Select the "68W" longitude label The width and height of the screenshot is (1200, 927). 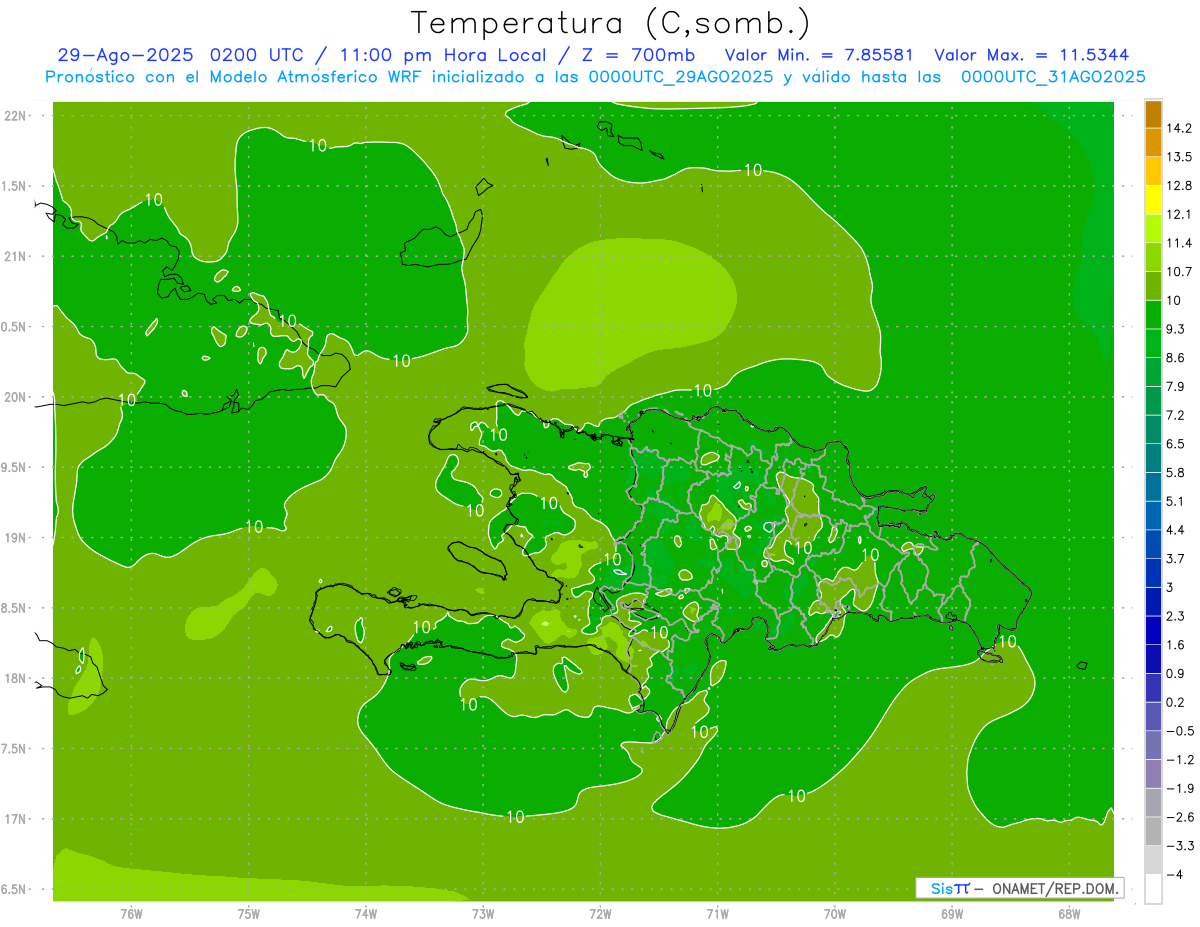pyautogui.click(x=1069, y=913)
